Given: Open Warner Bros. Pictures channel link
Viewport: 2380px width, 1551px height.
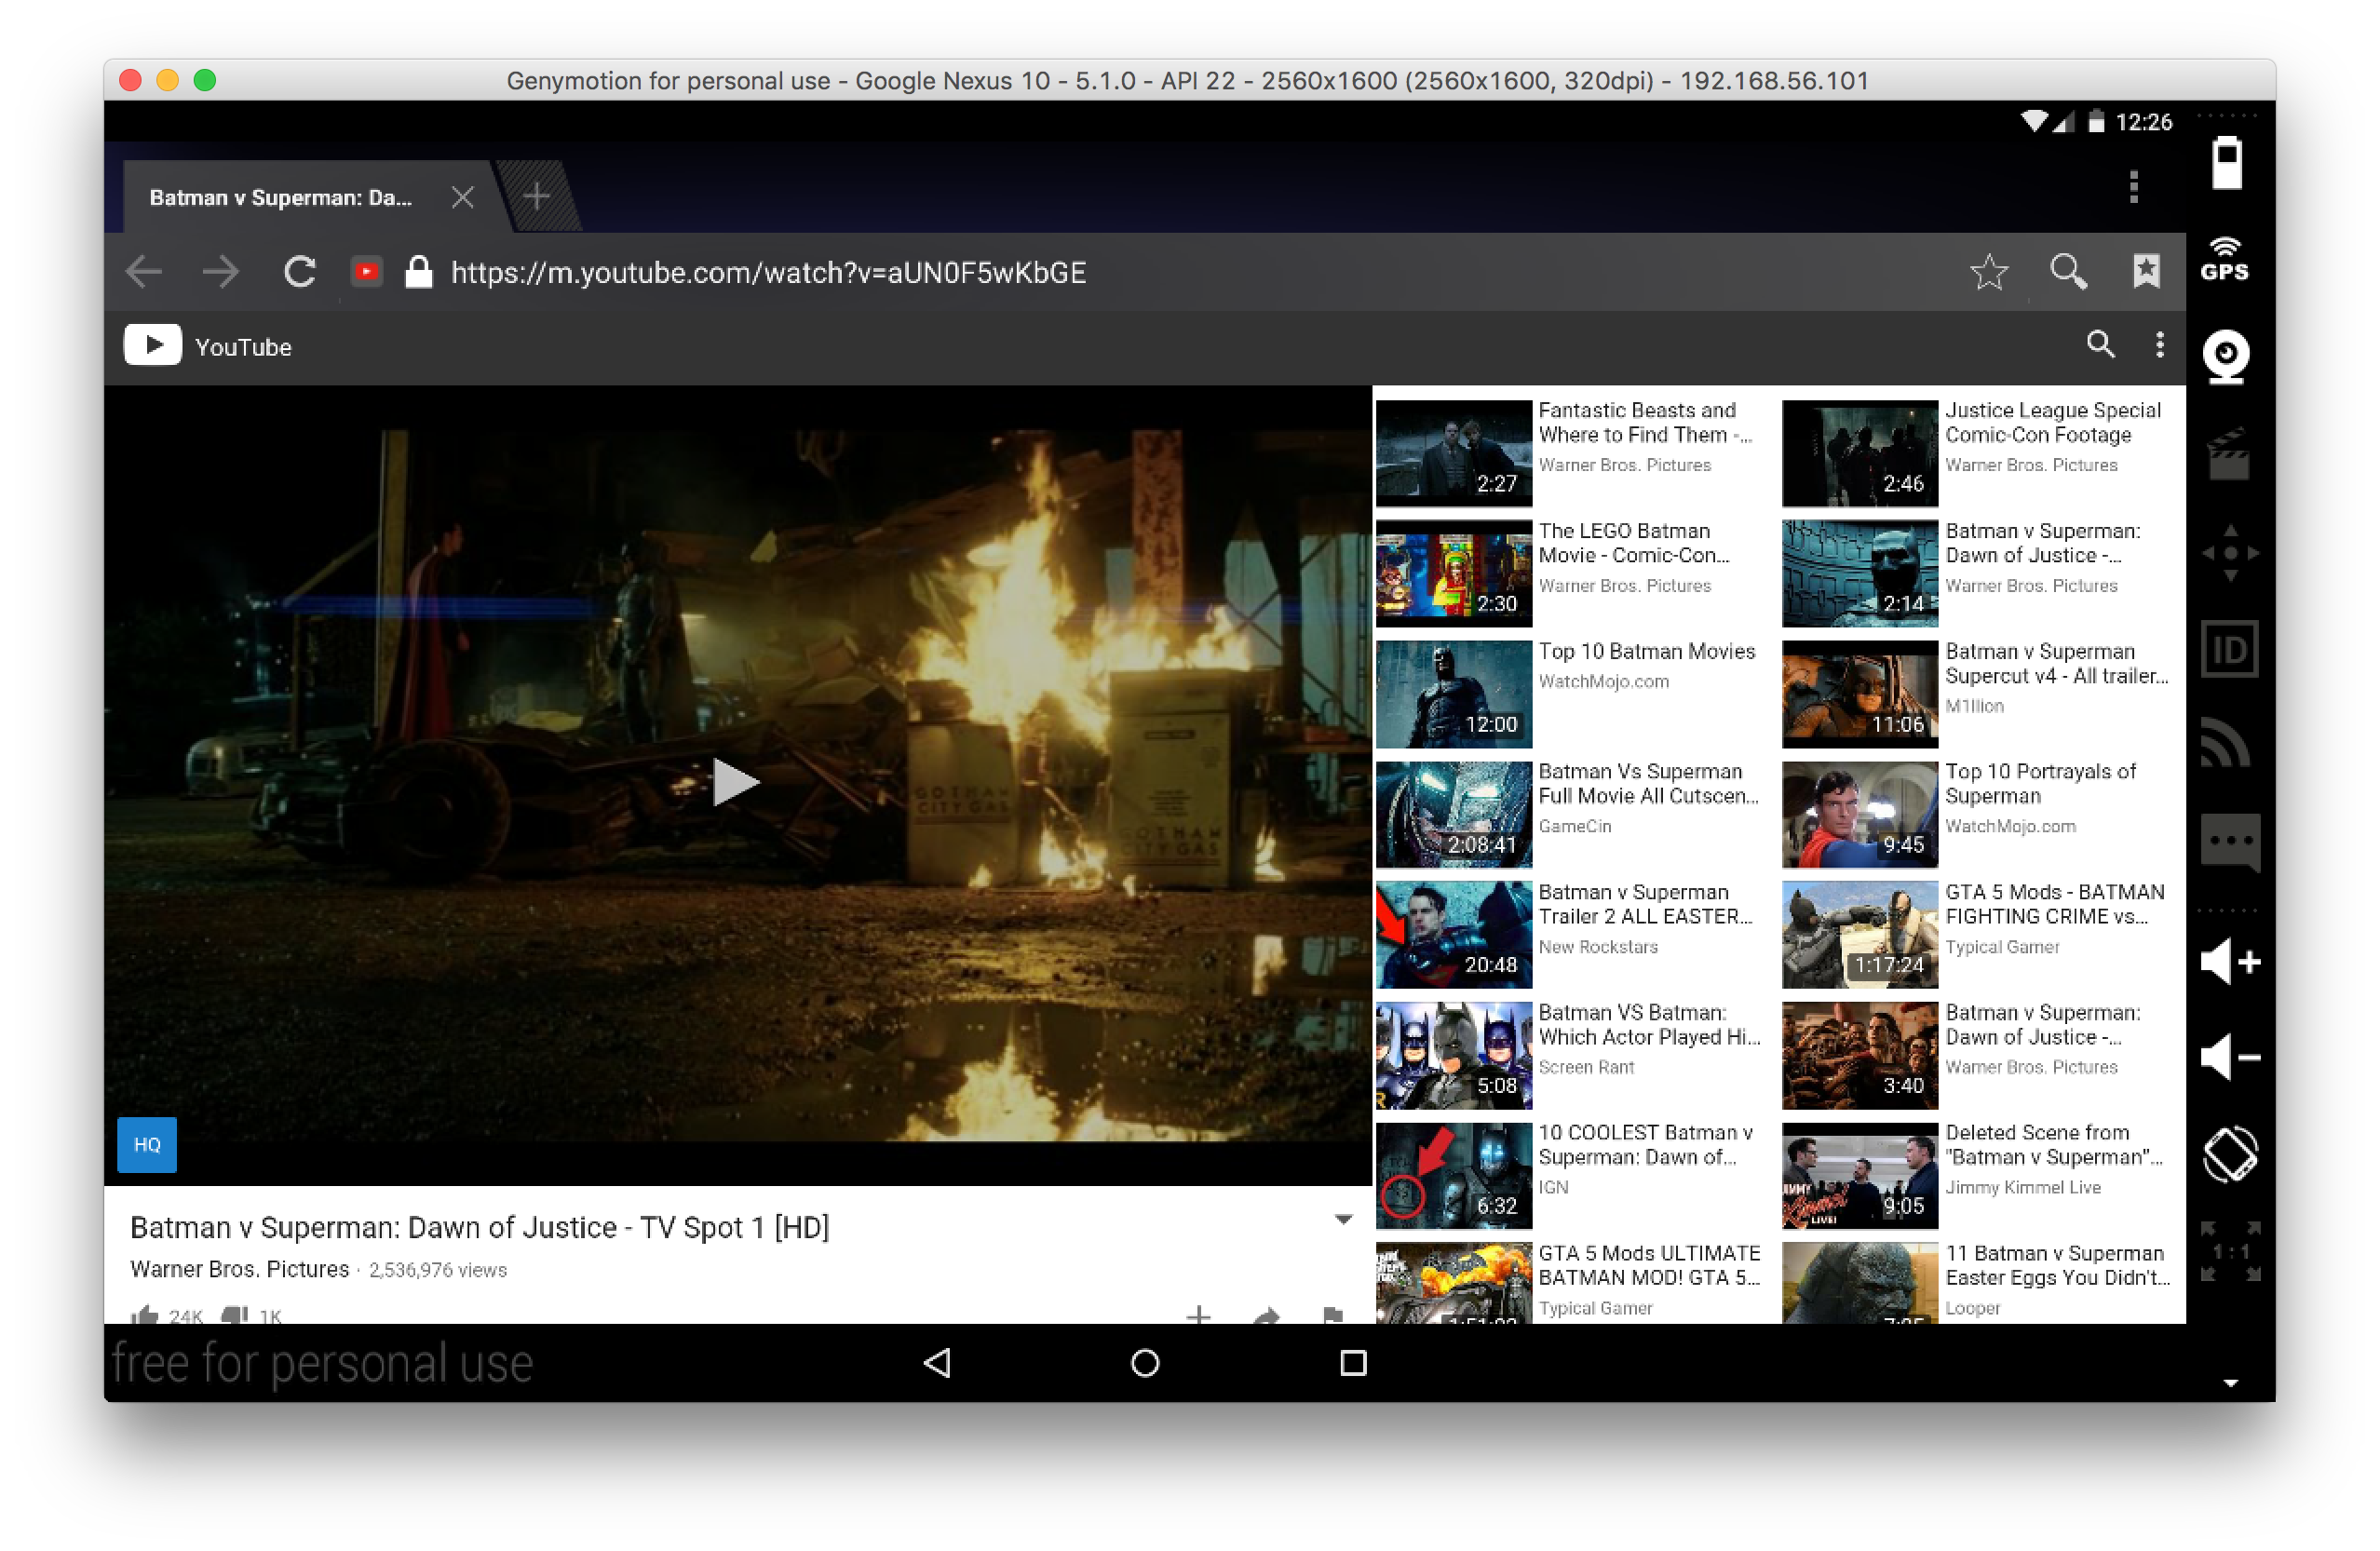Looking at the screenshot, I should click(x=239, y=1269).
